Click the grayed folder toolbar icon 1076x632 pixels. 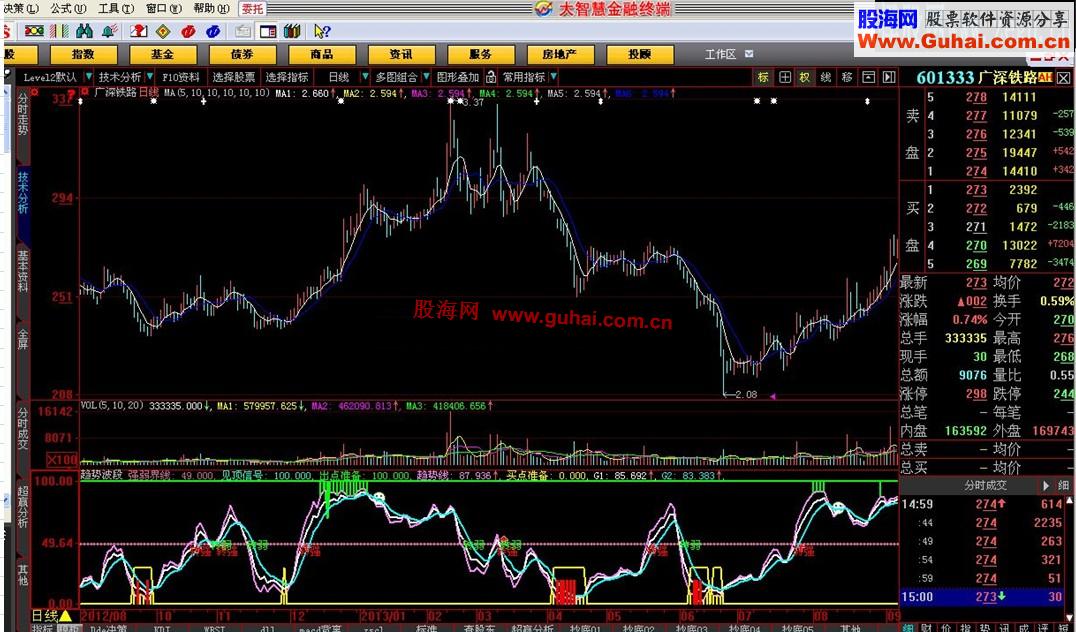tap(243, 31)
